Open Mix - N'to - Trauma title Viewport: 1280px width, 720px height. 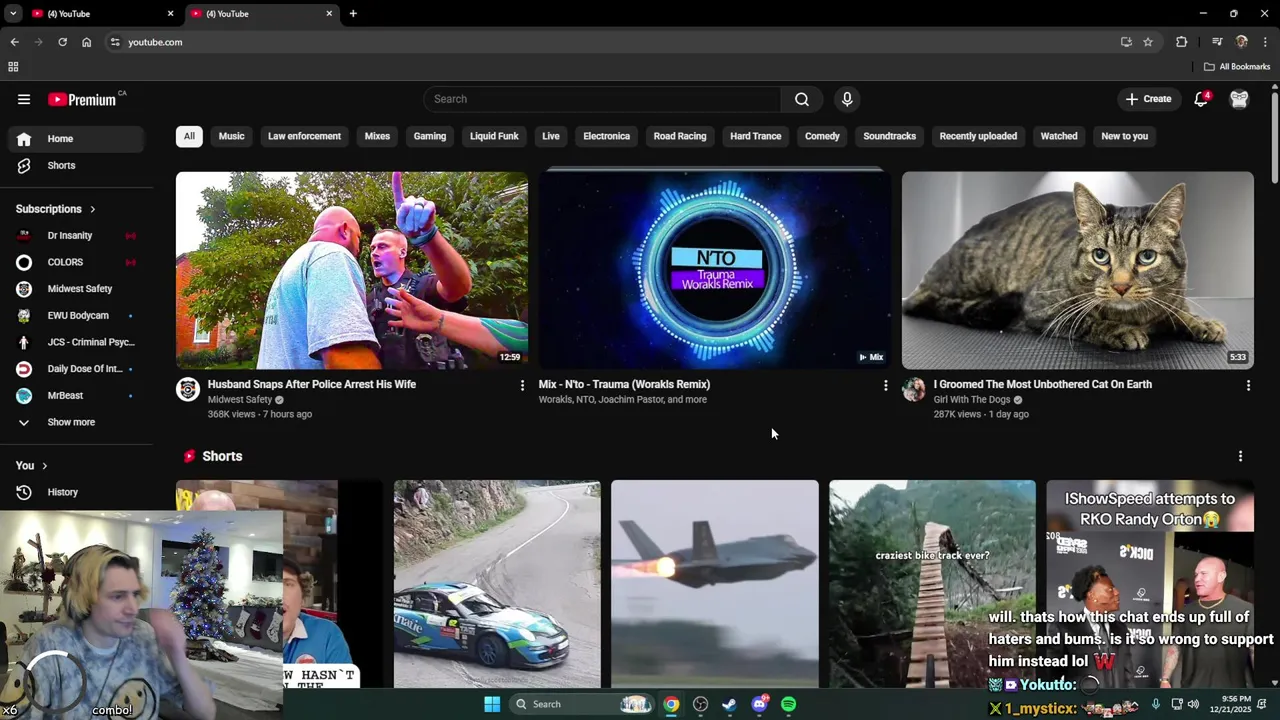pyautogui.click(x=624, y=384)
